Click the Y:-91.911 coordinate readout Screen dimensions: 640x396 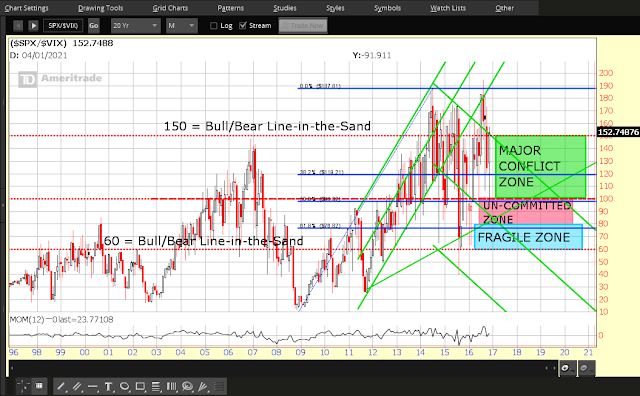point(372,55)
